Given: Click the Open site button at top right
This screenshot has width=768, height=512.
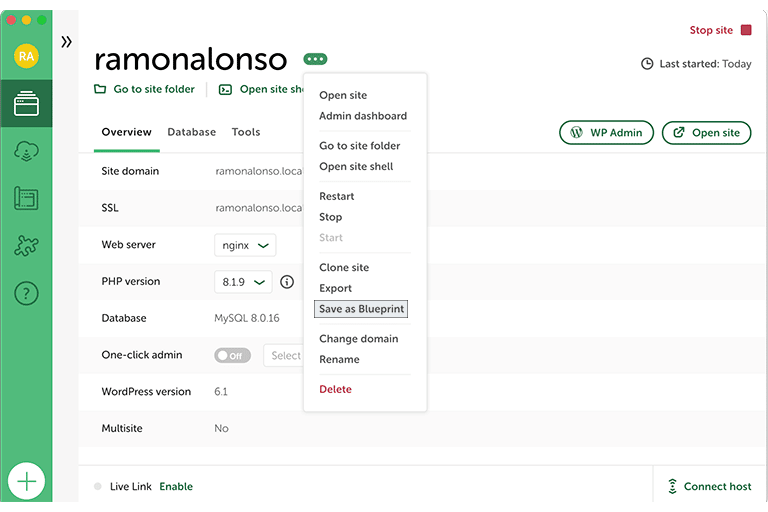Looking at the screenshot, I should pos(706,133).
